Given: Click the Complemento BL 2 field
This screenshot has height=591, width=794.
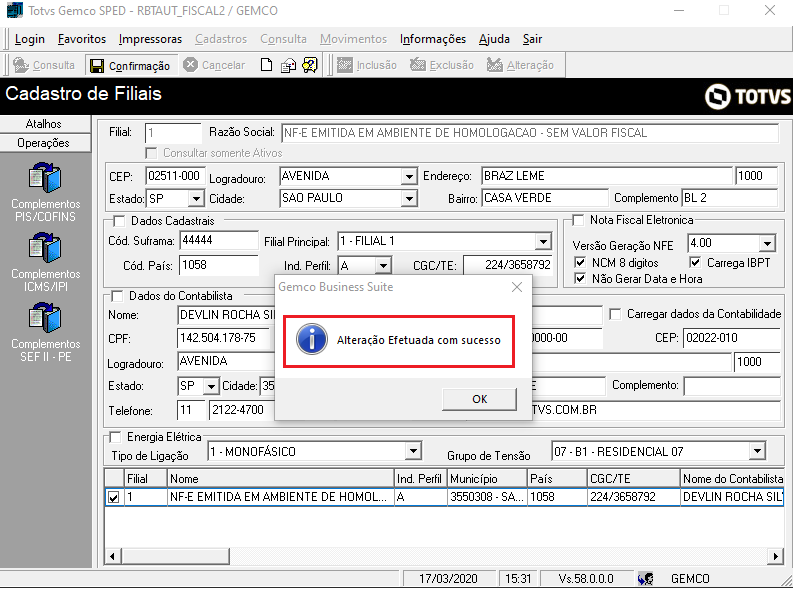Looking at the screenshot, I should coord(730,198).
